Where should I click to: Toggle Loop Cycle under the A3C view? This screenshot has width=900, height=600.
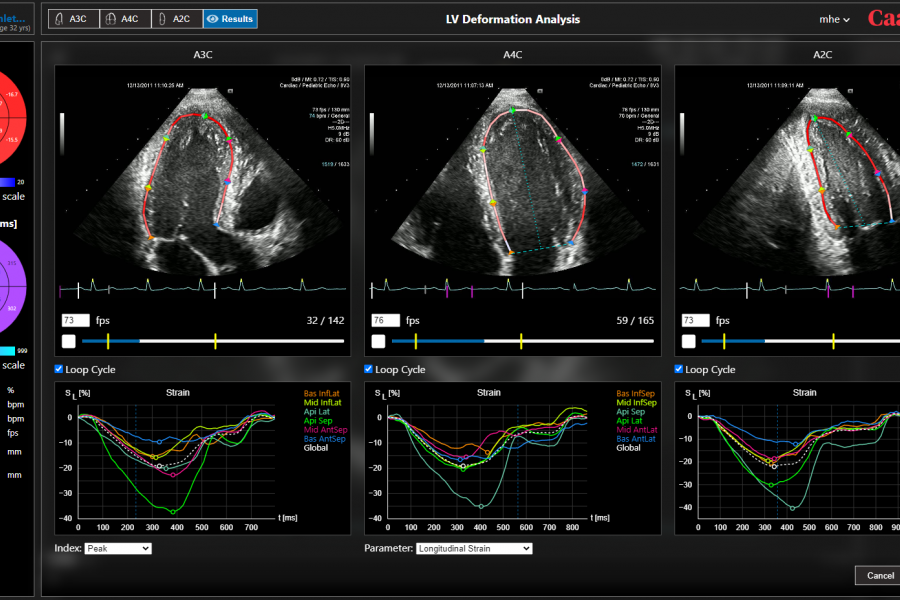pos(59,369)
